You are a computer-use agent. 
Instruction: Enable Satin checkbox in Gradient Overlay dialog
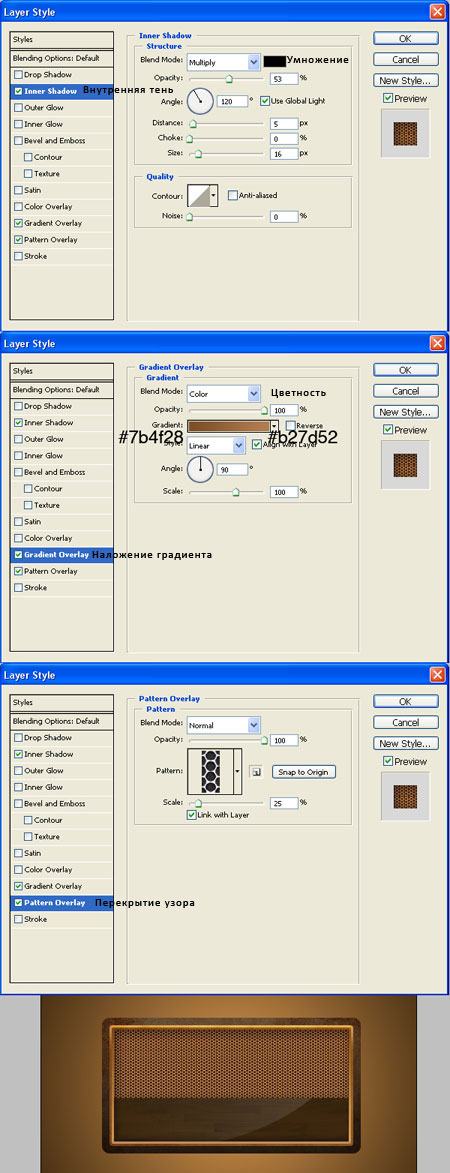18,522
